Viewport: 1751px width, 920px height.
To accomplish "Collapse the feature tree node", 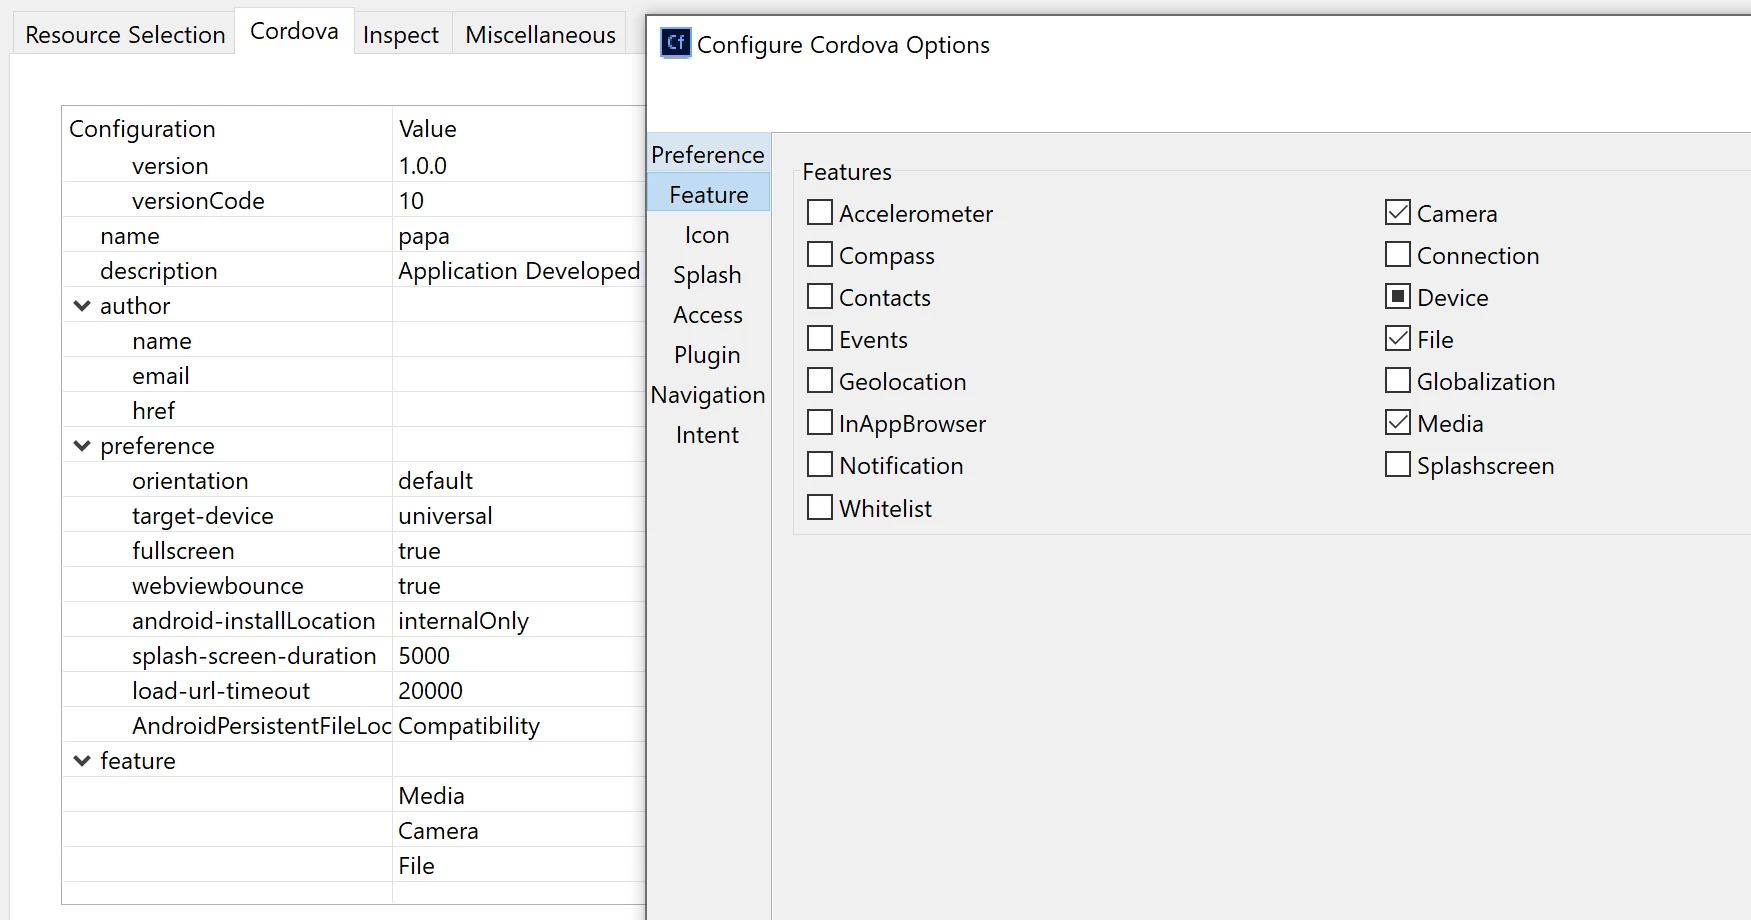I will click(82, 761).
